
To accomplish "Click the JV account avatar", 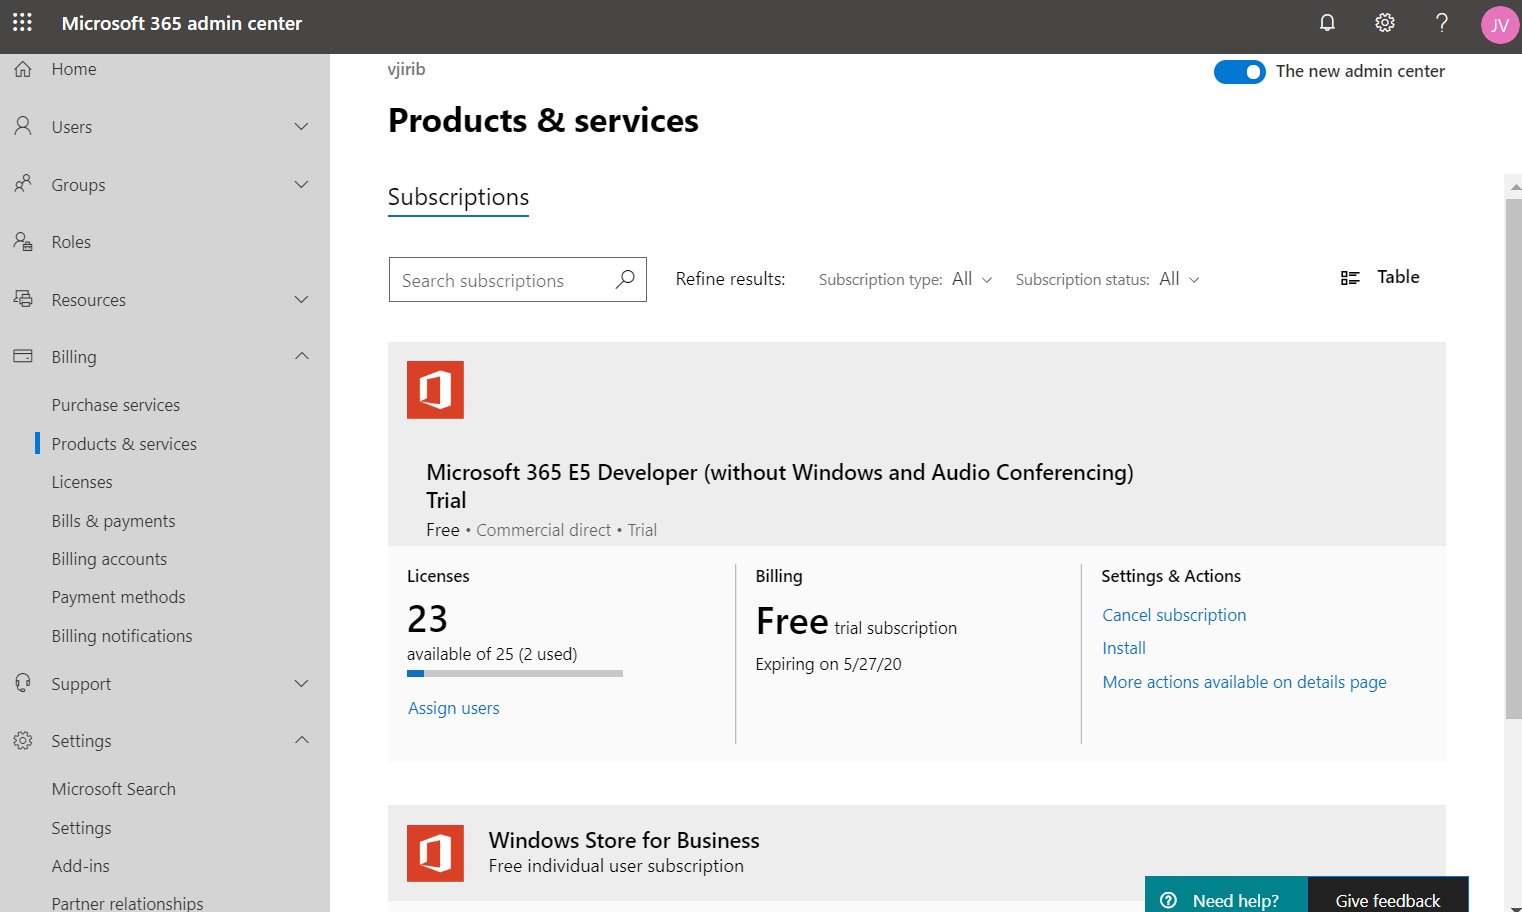I will [1499, 24].
